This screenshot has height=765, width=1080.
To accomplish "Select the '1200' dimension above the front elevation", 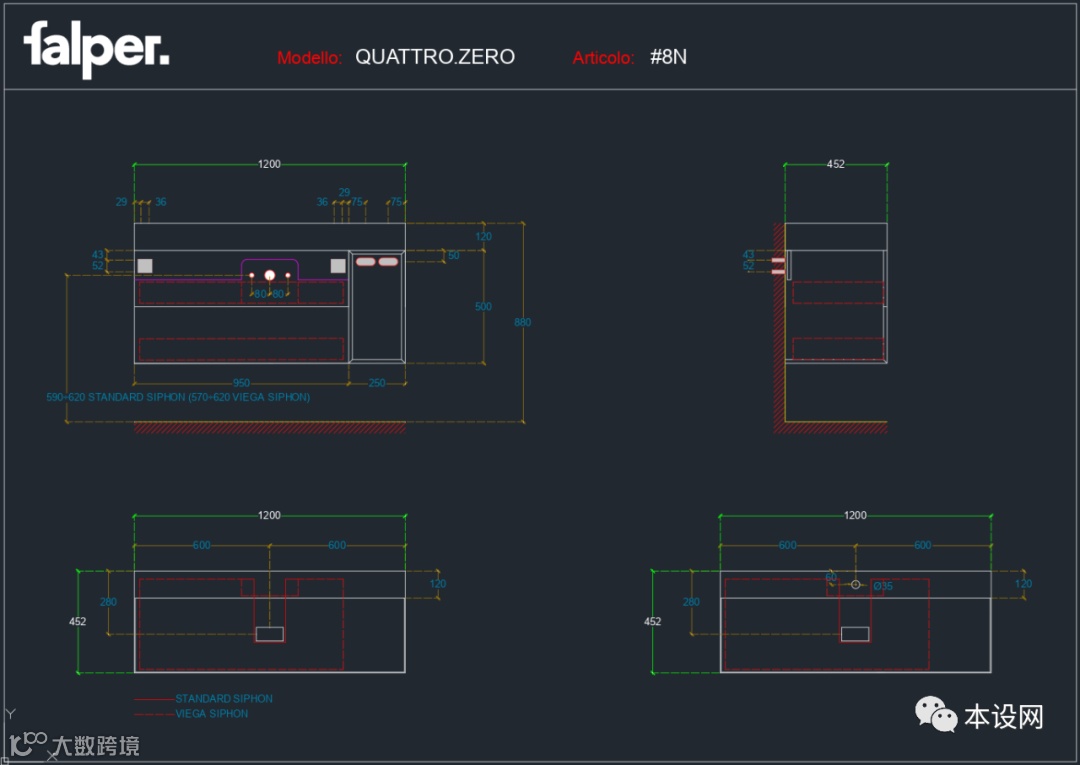I will pyautogui.click(x=269, y=164).
